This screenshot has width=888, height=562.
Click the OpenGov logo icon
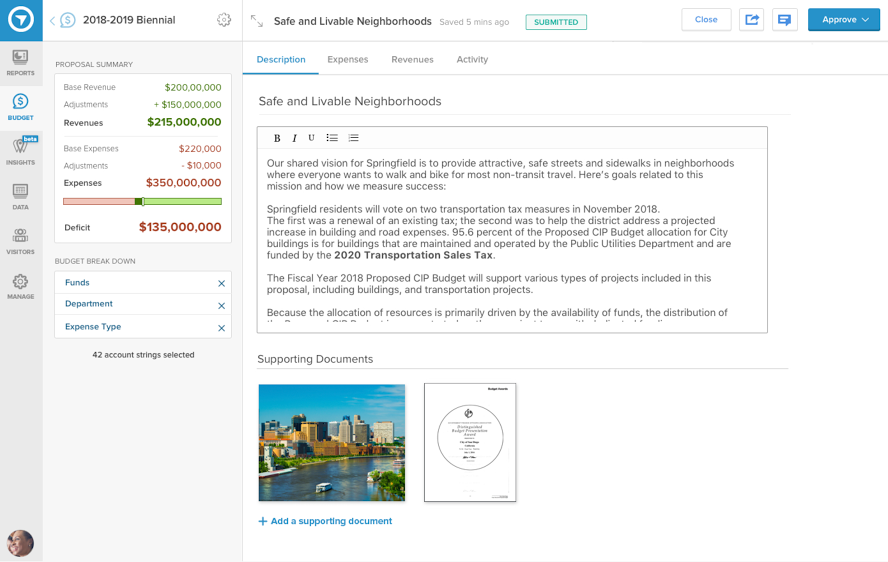(21, 20)
